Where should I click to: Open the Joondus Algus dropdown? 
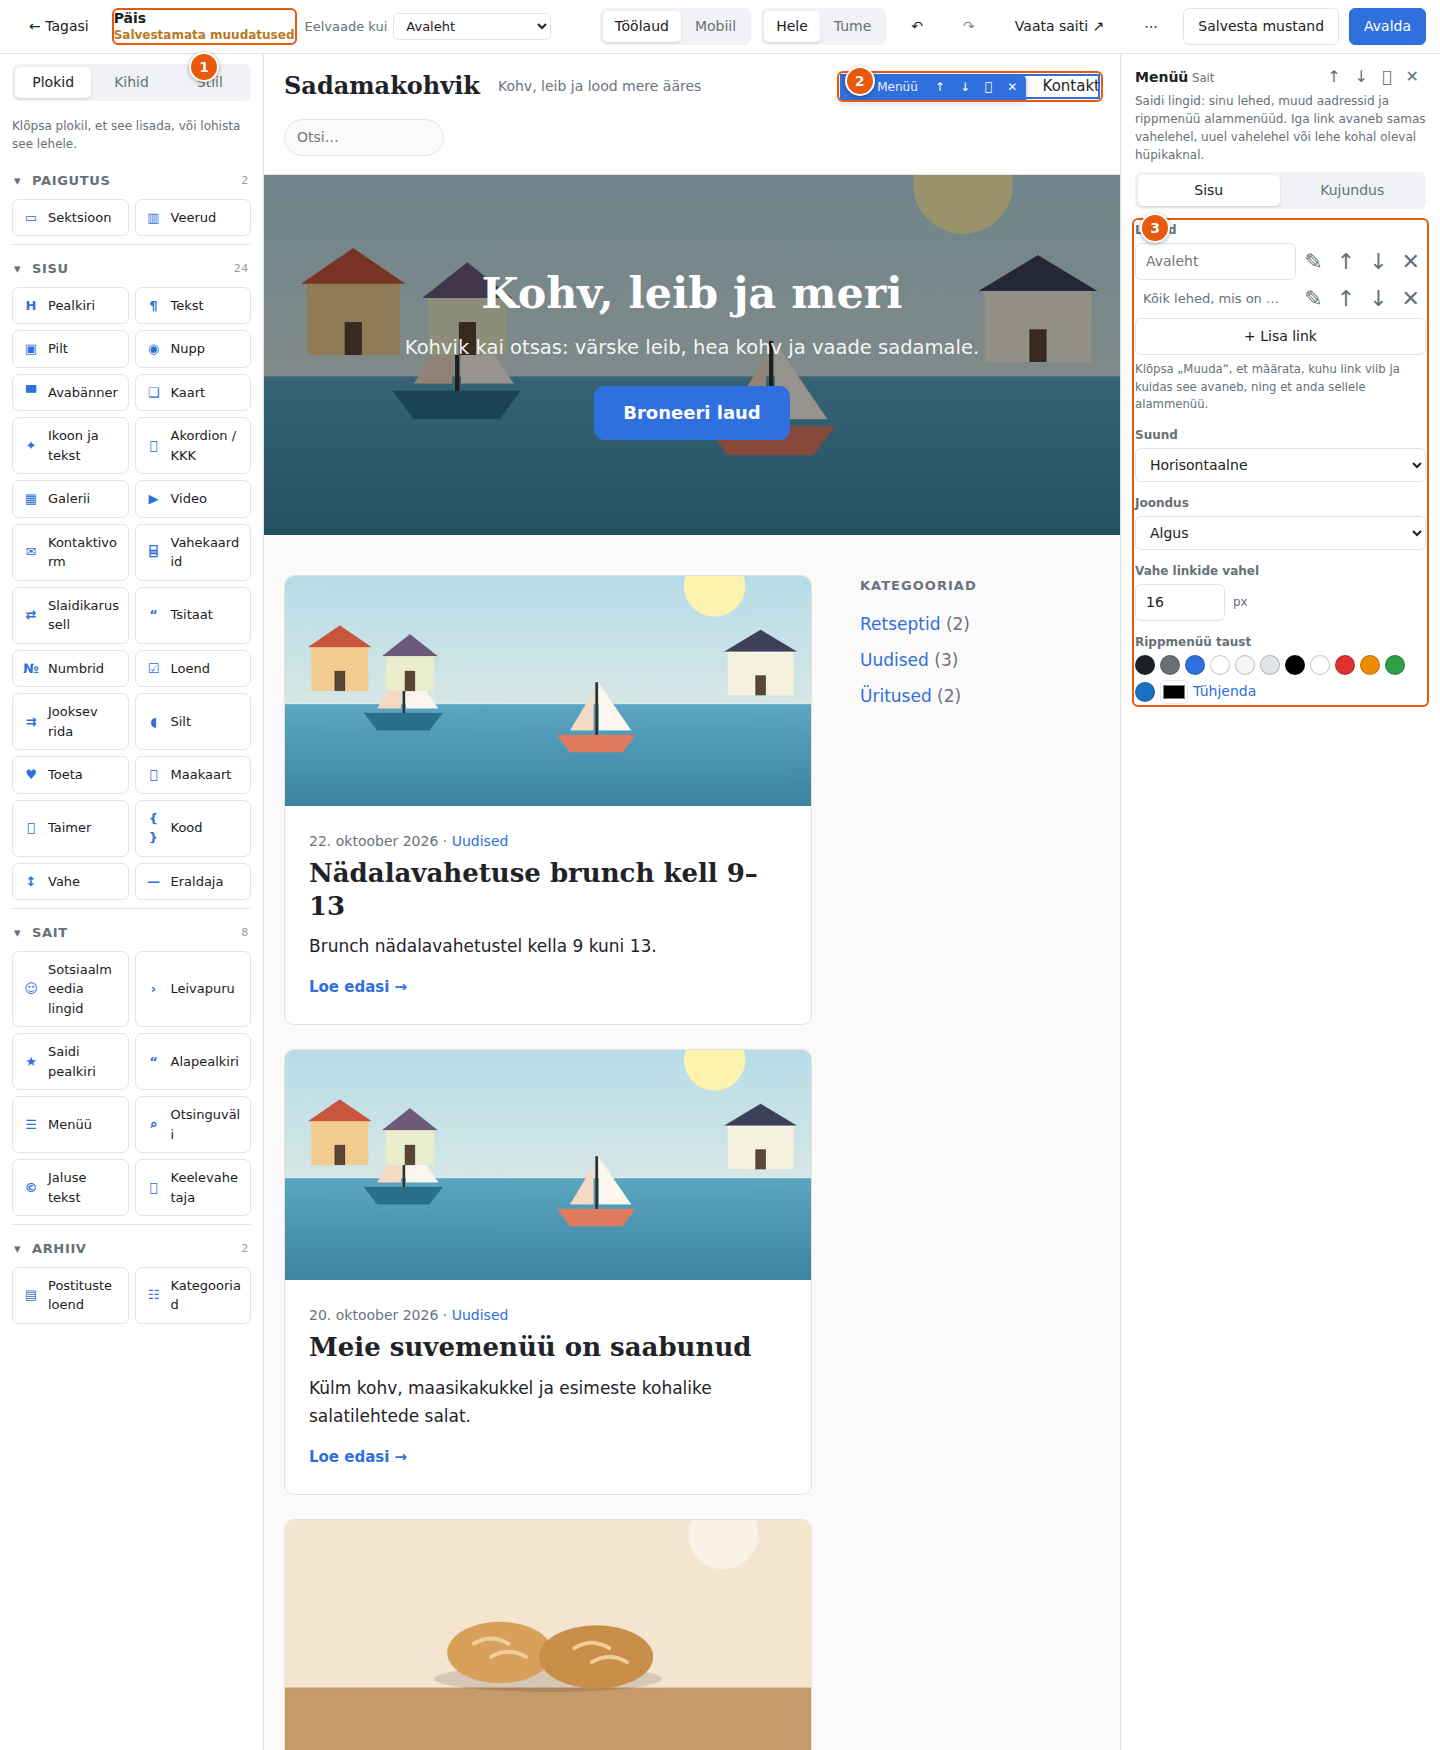tap(1280, 533)
